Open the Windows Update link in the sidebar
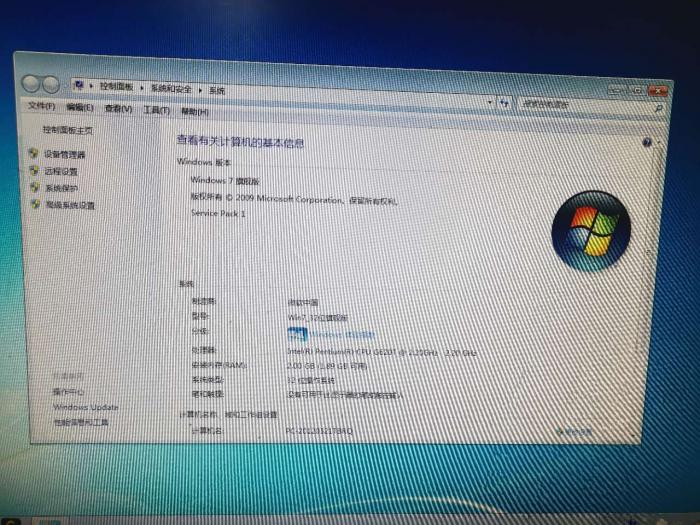700x525 pixels. tap(86, 407)
